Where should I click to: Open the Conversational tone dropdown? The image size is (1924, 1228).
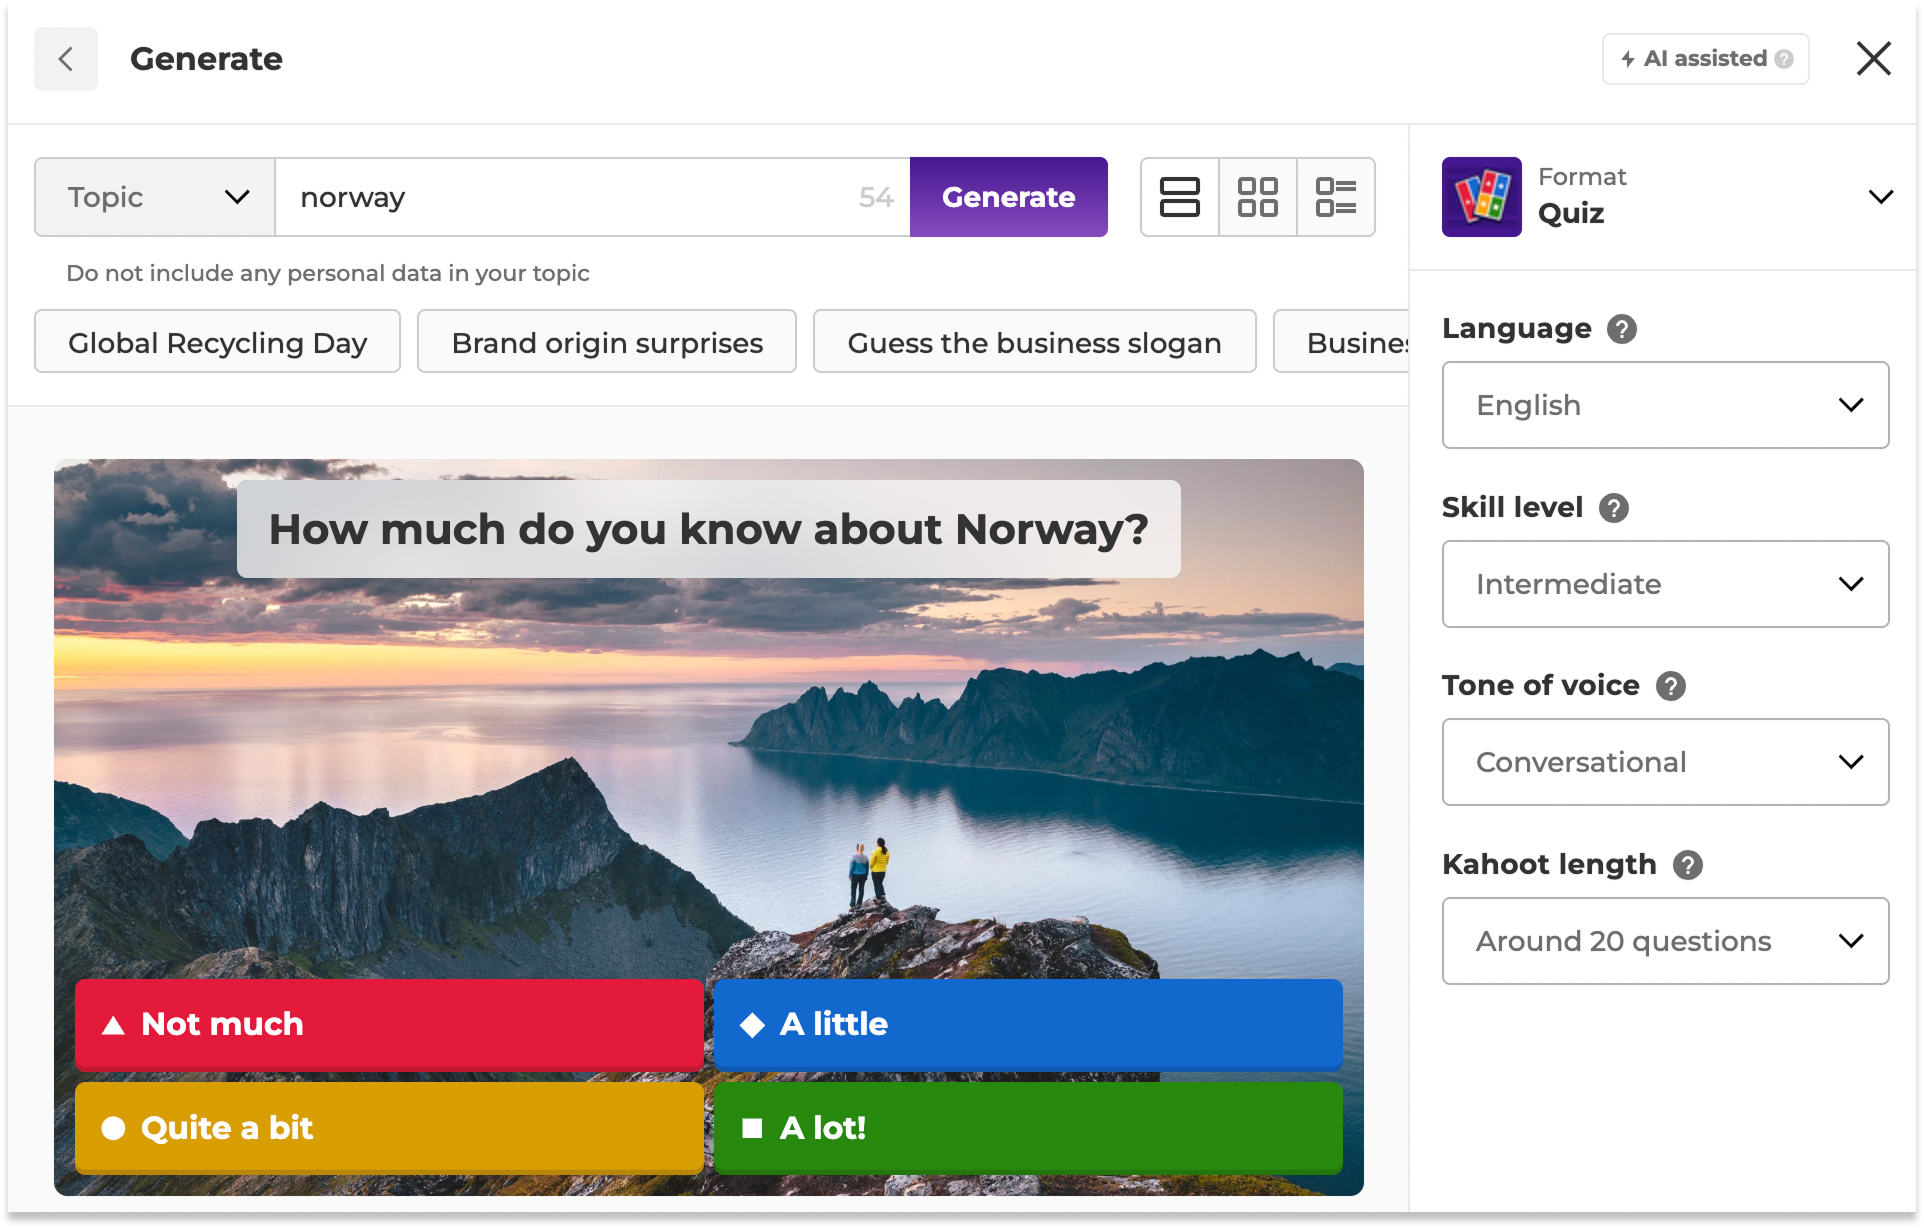click(x=1663, y=762)
